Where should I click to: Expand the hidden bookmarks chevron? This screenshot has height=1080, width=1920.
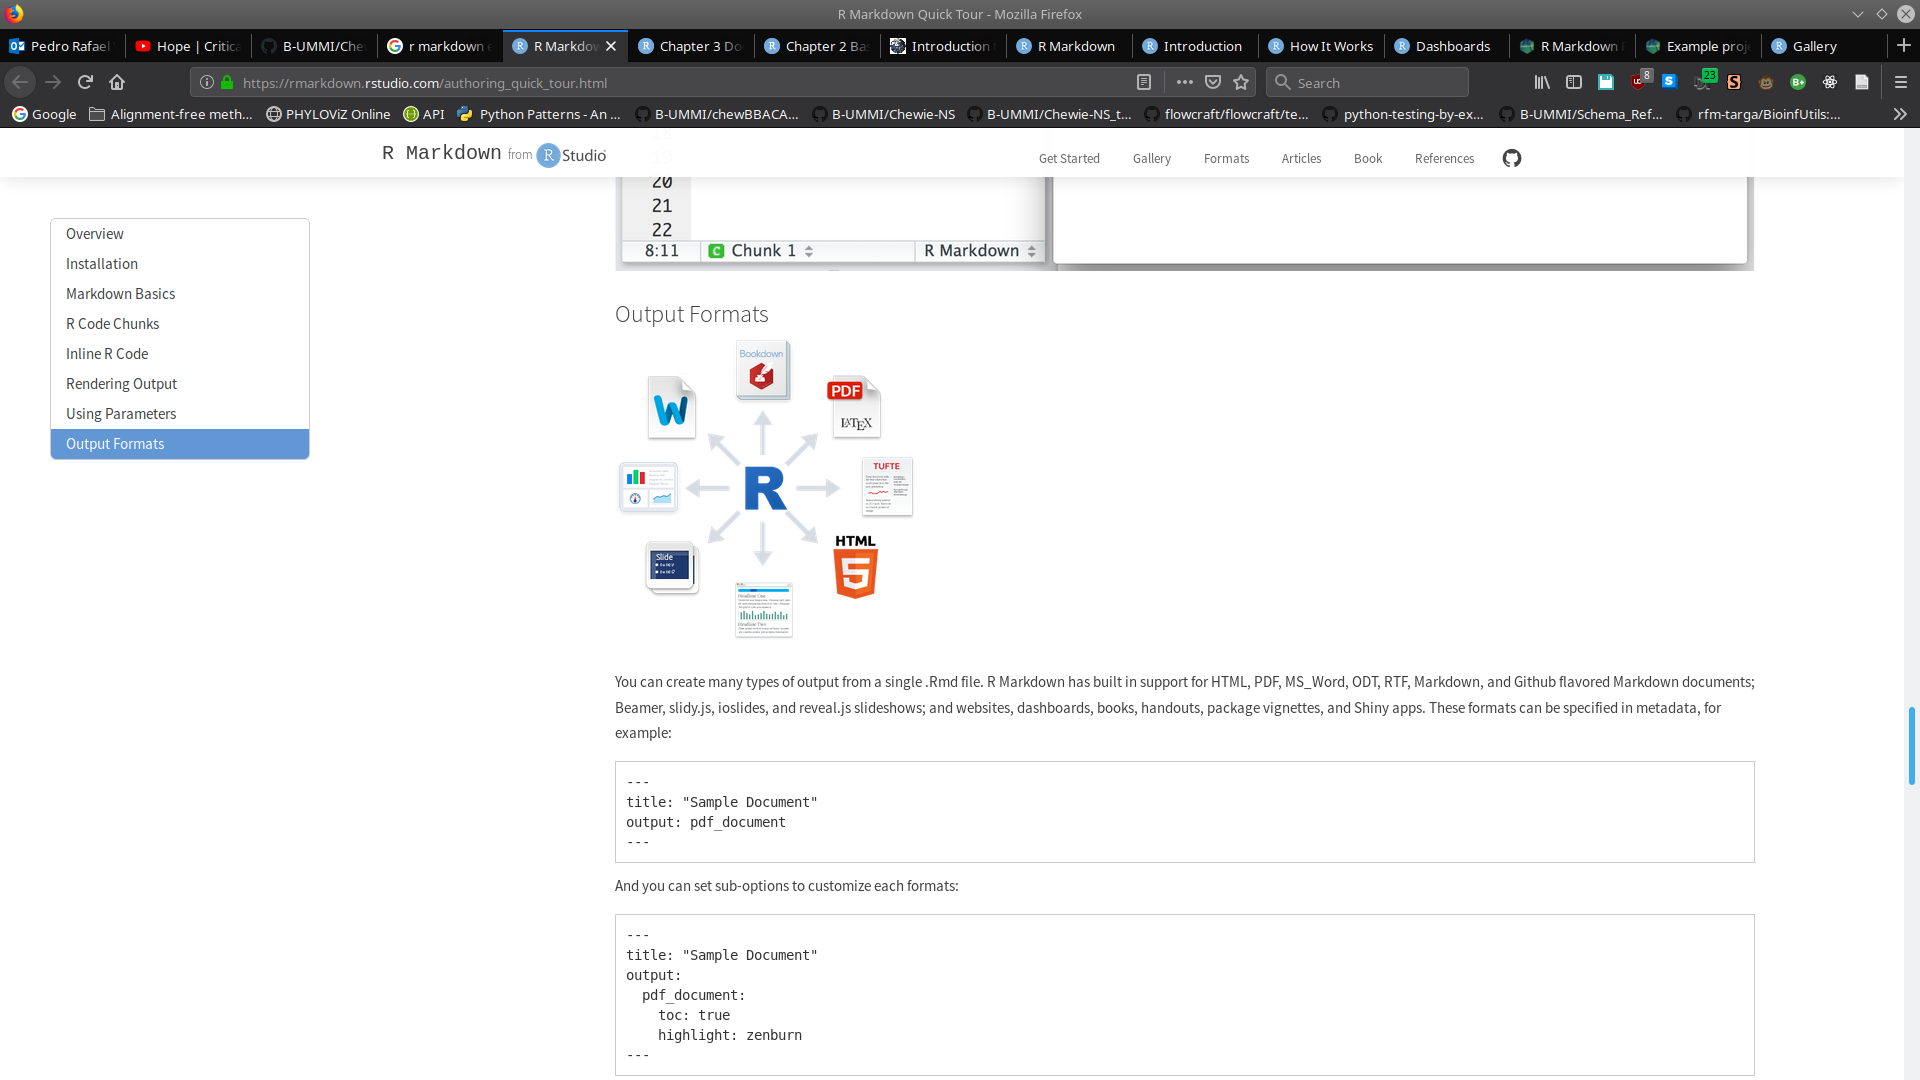click(x=1899, y=114)
